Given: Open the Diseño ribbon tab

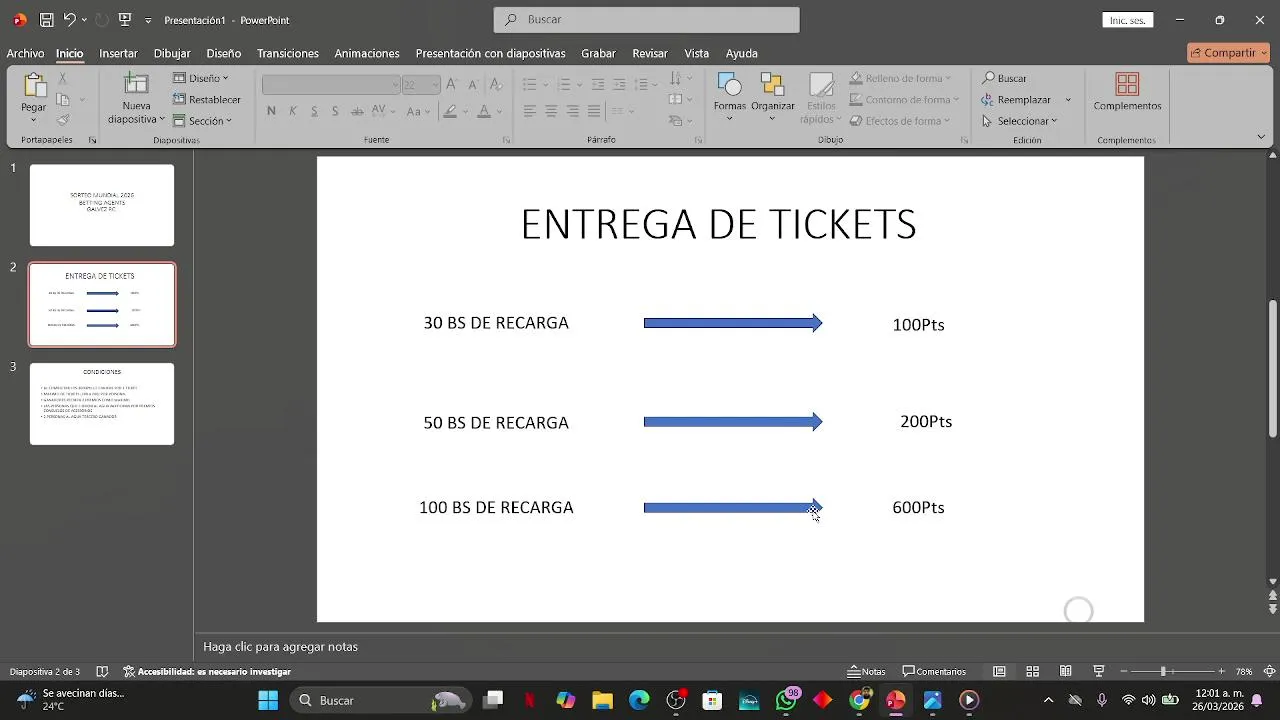Looking at the screenshot, I should (x=224, y=53).
